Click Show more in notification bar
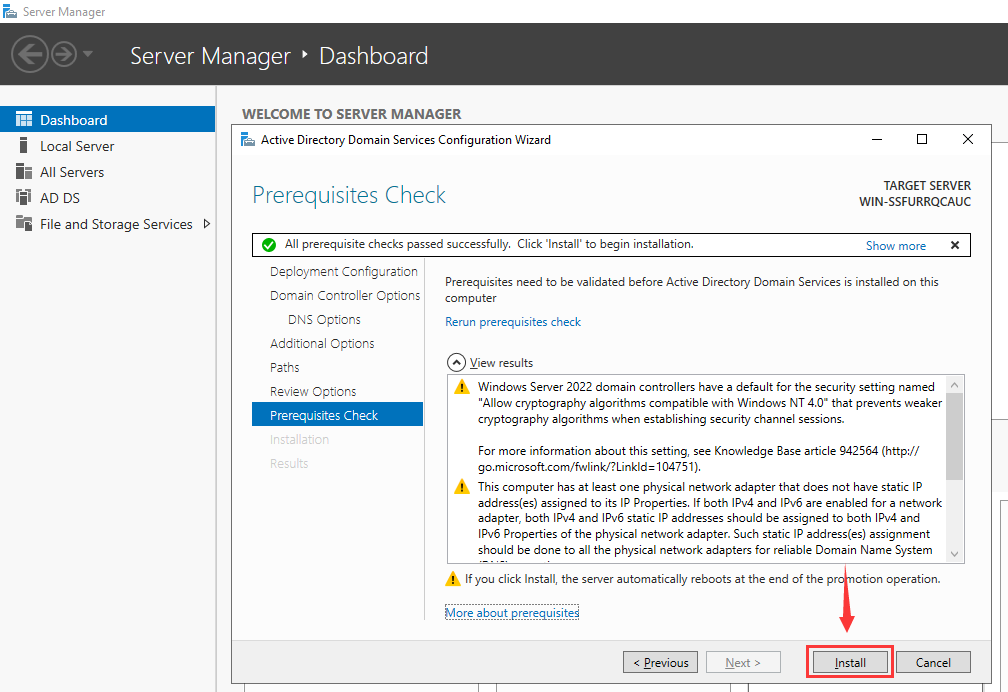Viewport: 1008px width, 692px height. (x=895, y=245)
